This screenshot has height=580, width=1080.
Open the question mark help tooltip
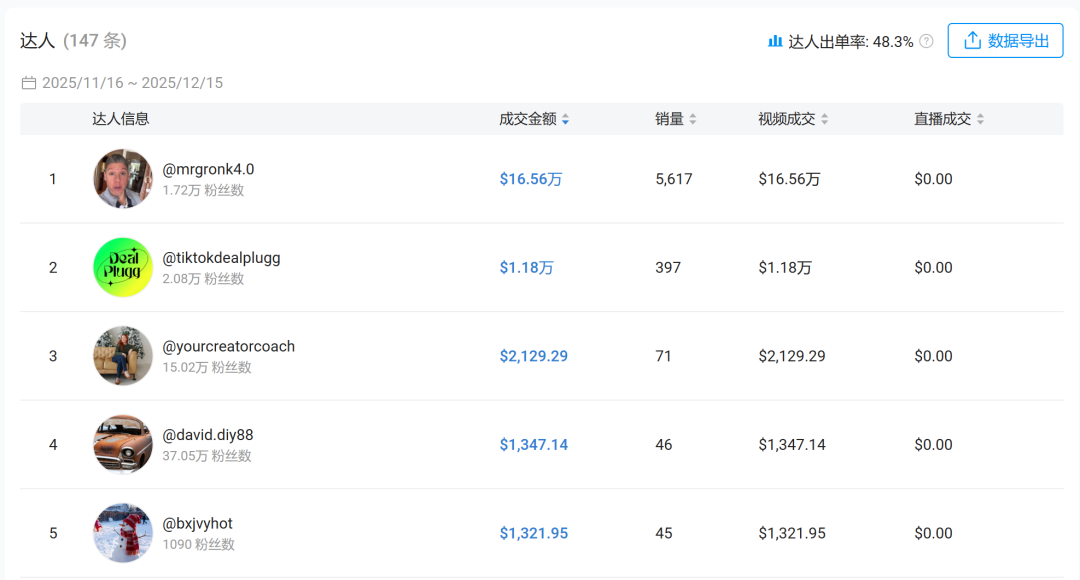point(925,41)
